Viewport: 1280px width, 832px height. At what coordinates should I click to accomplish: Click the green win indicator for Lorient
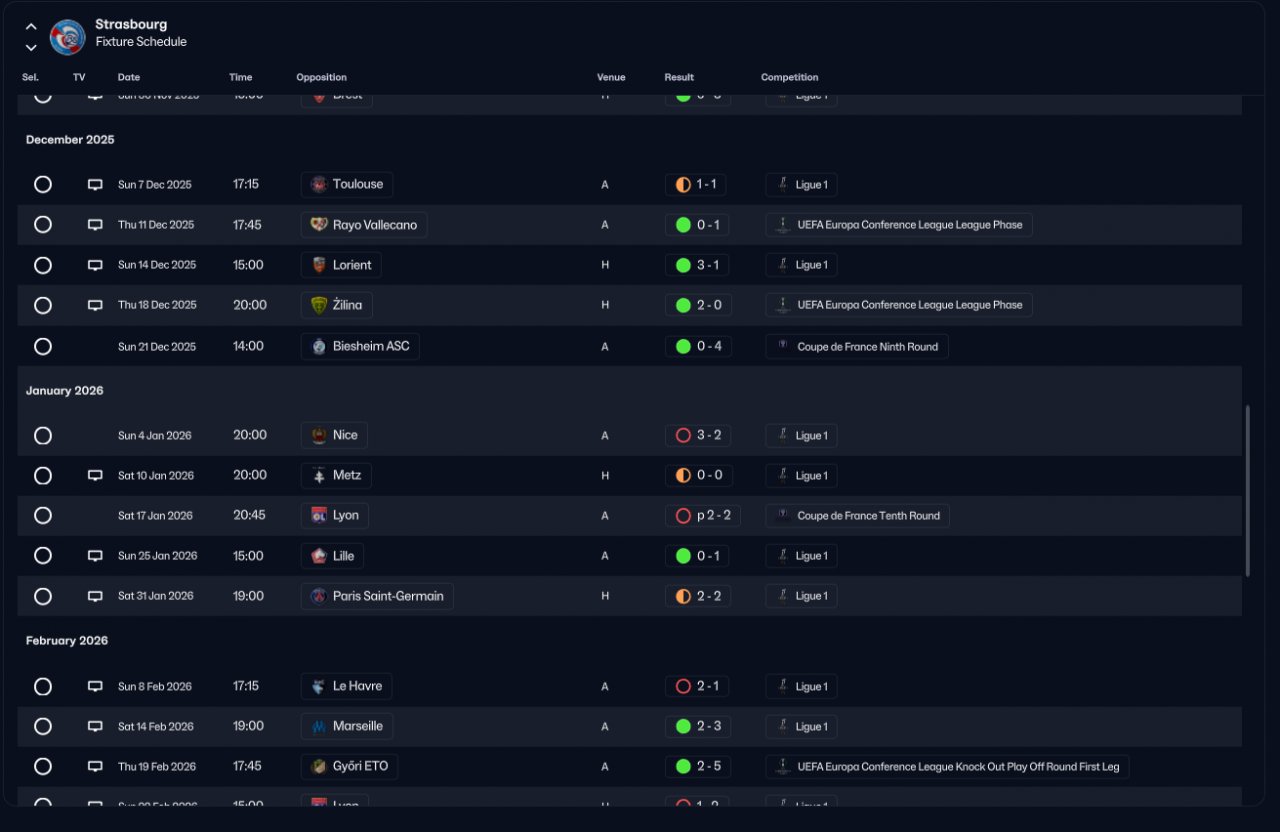pos(683,265)
